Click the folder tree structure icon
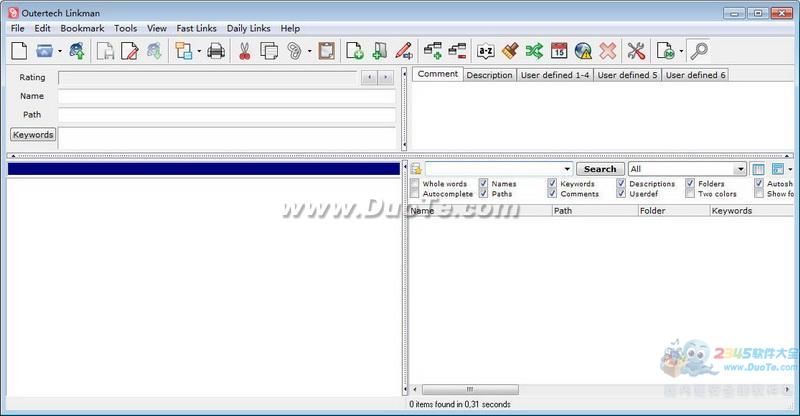Viewport: 800px width, 416px height. (x=184, y=51)
